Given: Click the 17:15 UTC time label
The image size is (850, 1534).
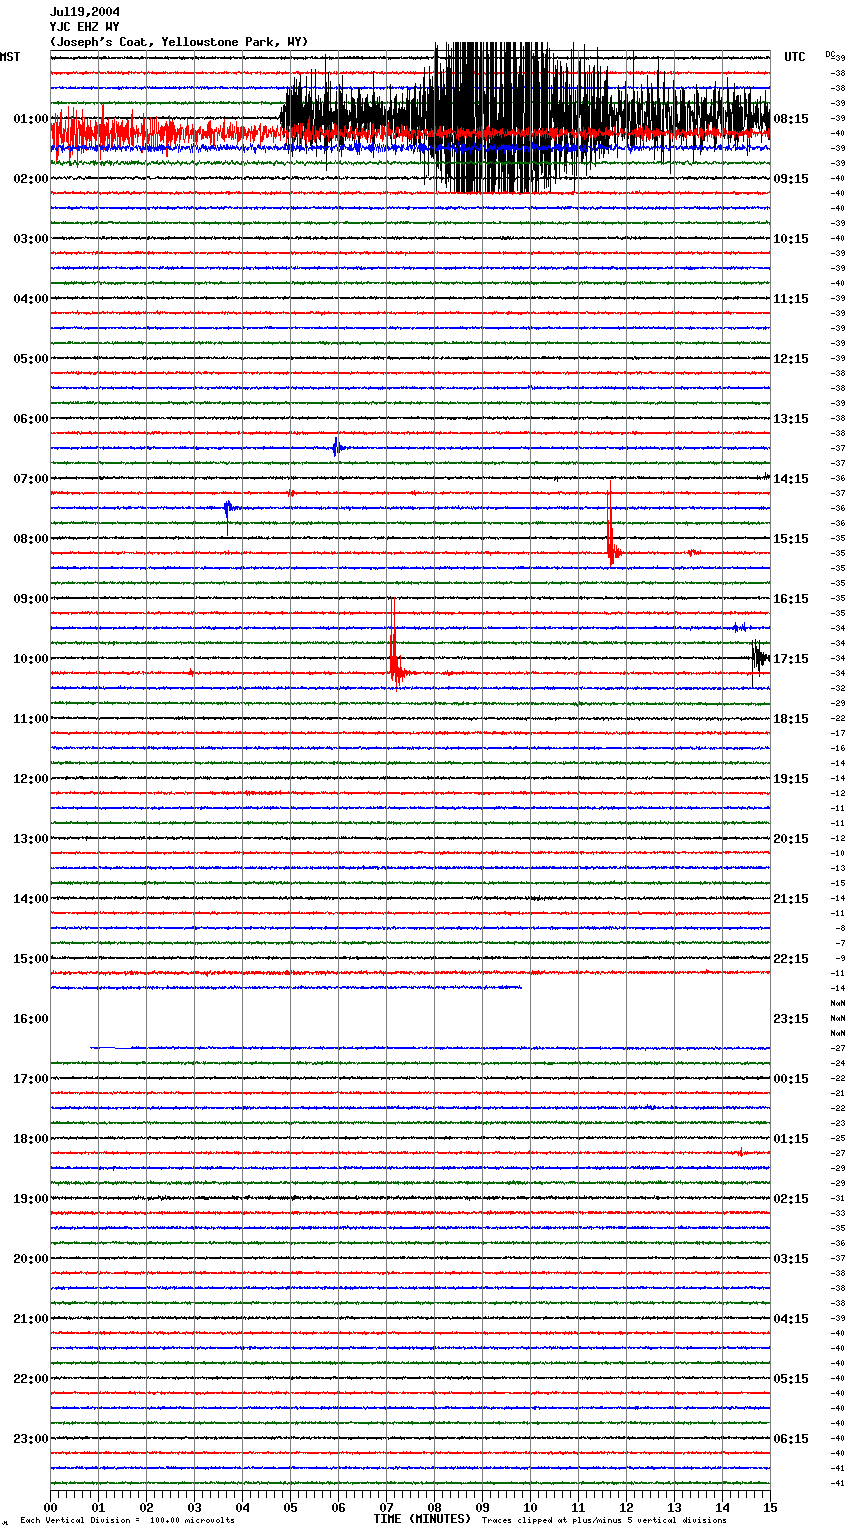Looking at the screenshot, I should coord(791,659).
